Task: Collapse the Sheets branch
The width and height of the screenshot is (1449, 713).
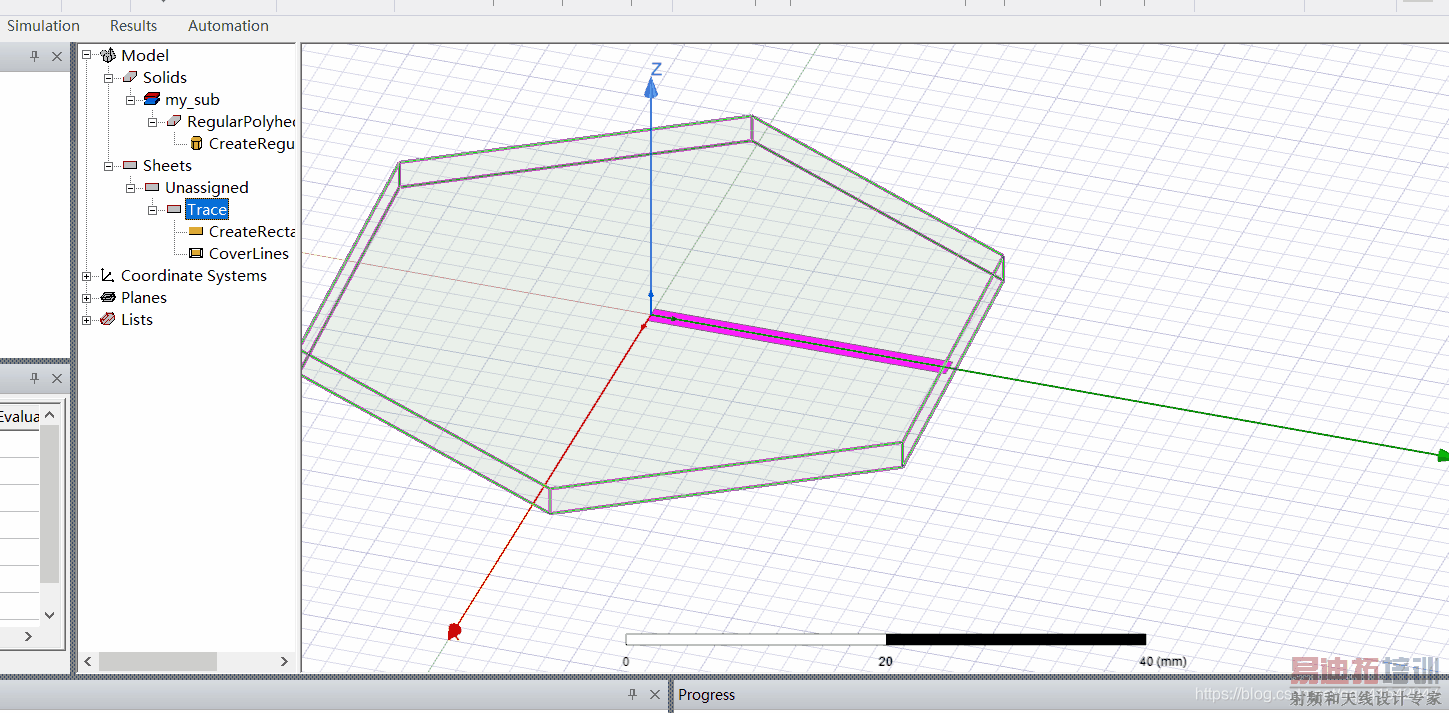Action: pyautogui.click(x=109, y=165)
